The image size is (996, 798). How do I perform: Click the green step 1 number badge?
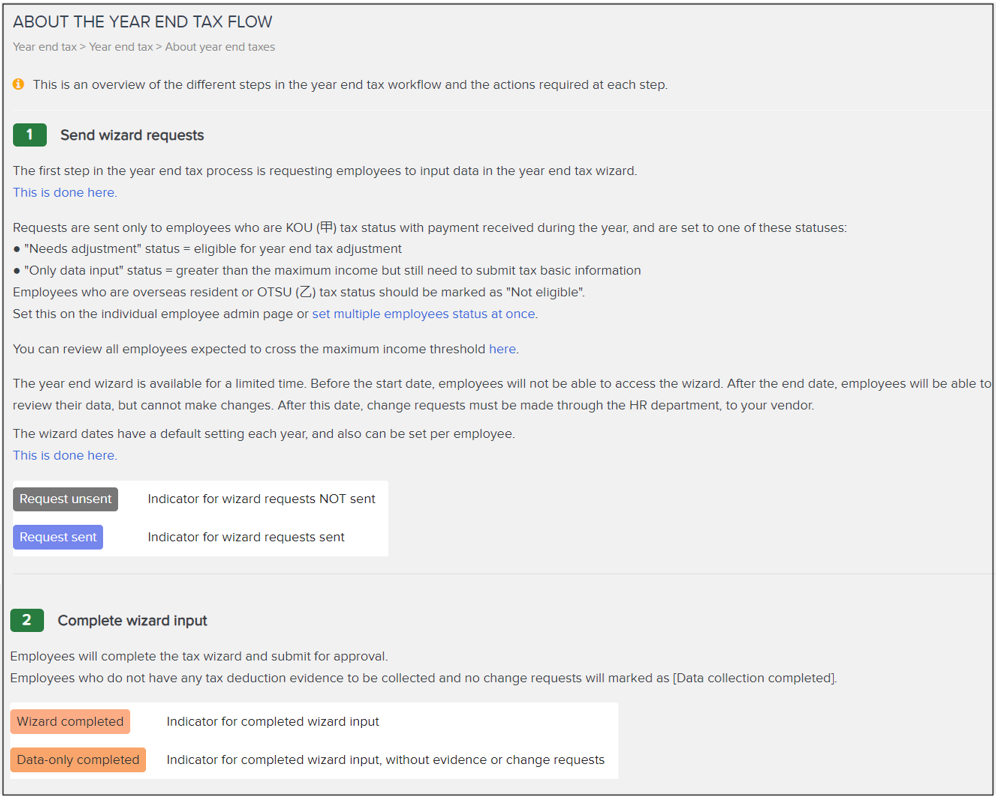(x=30, y=135)
